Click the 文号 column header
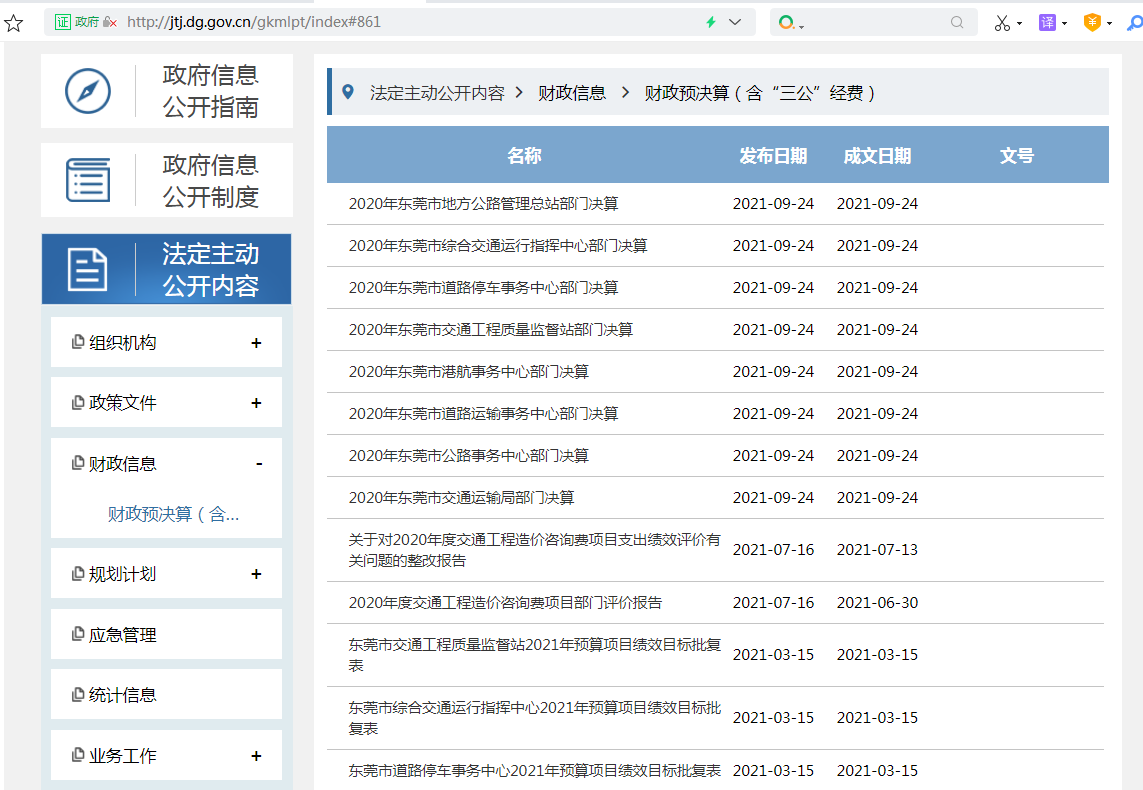1143x790 pixels. (1017, 155)
